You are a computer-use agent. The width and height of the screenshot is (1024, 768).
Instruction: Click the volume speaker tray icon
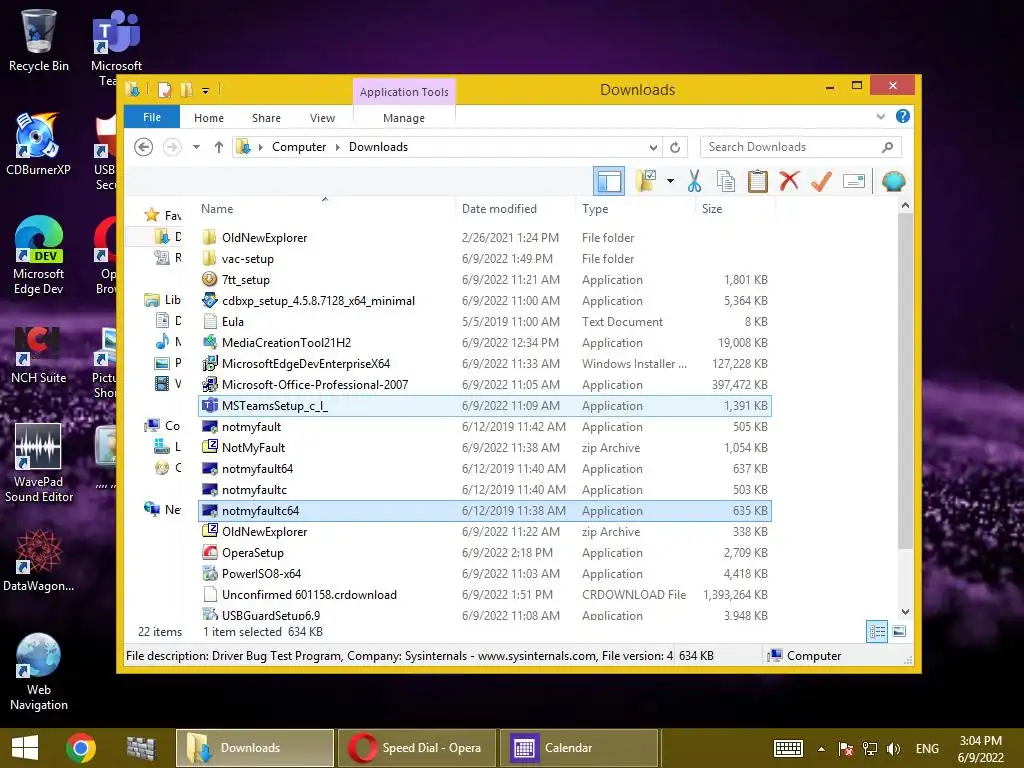(x=893, y=748)
